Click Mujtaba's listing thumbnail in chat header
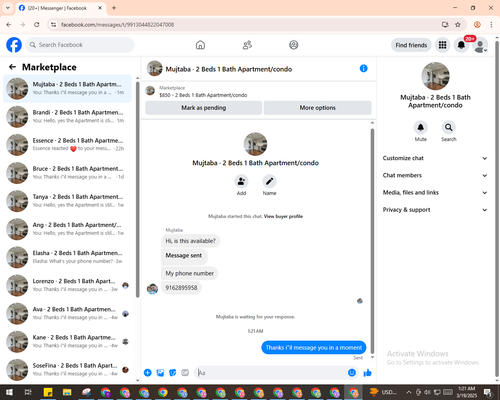 [x=155, y=68]
